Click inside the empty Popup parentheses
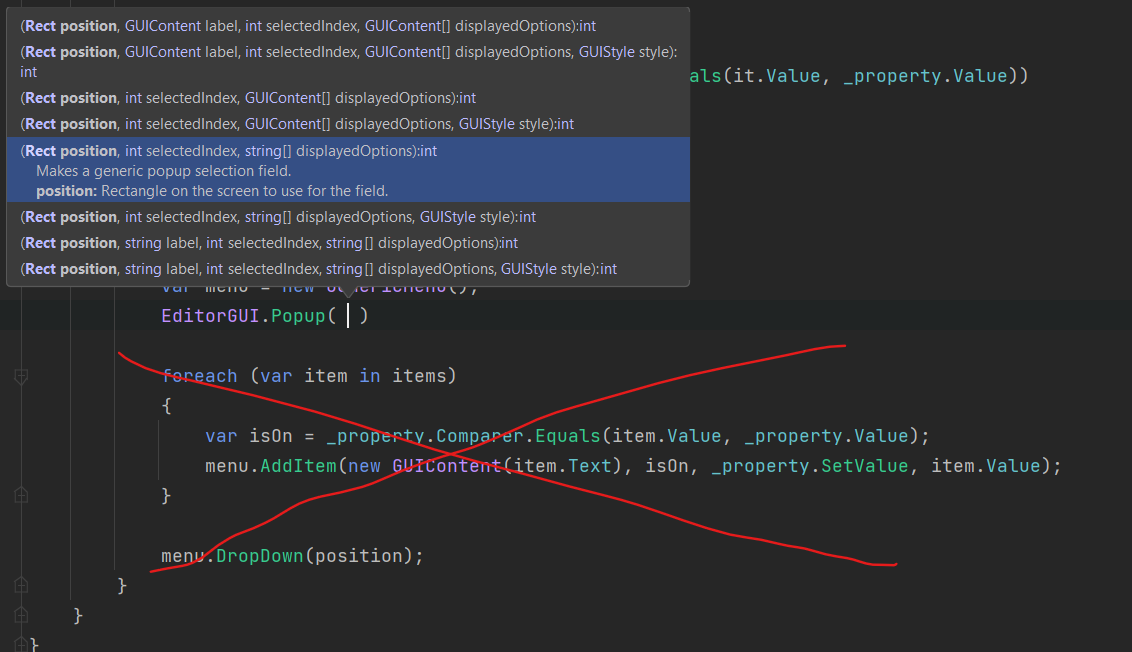 pyautogui.click(x=350, y=314)
